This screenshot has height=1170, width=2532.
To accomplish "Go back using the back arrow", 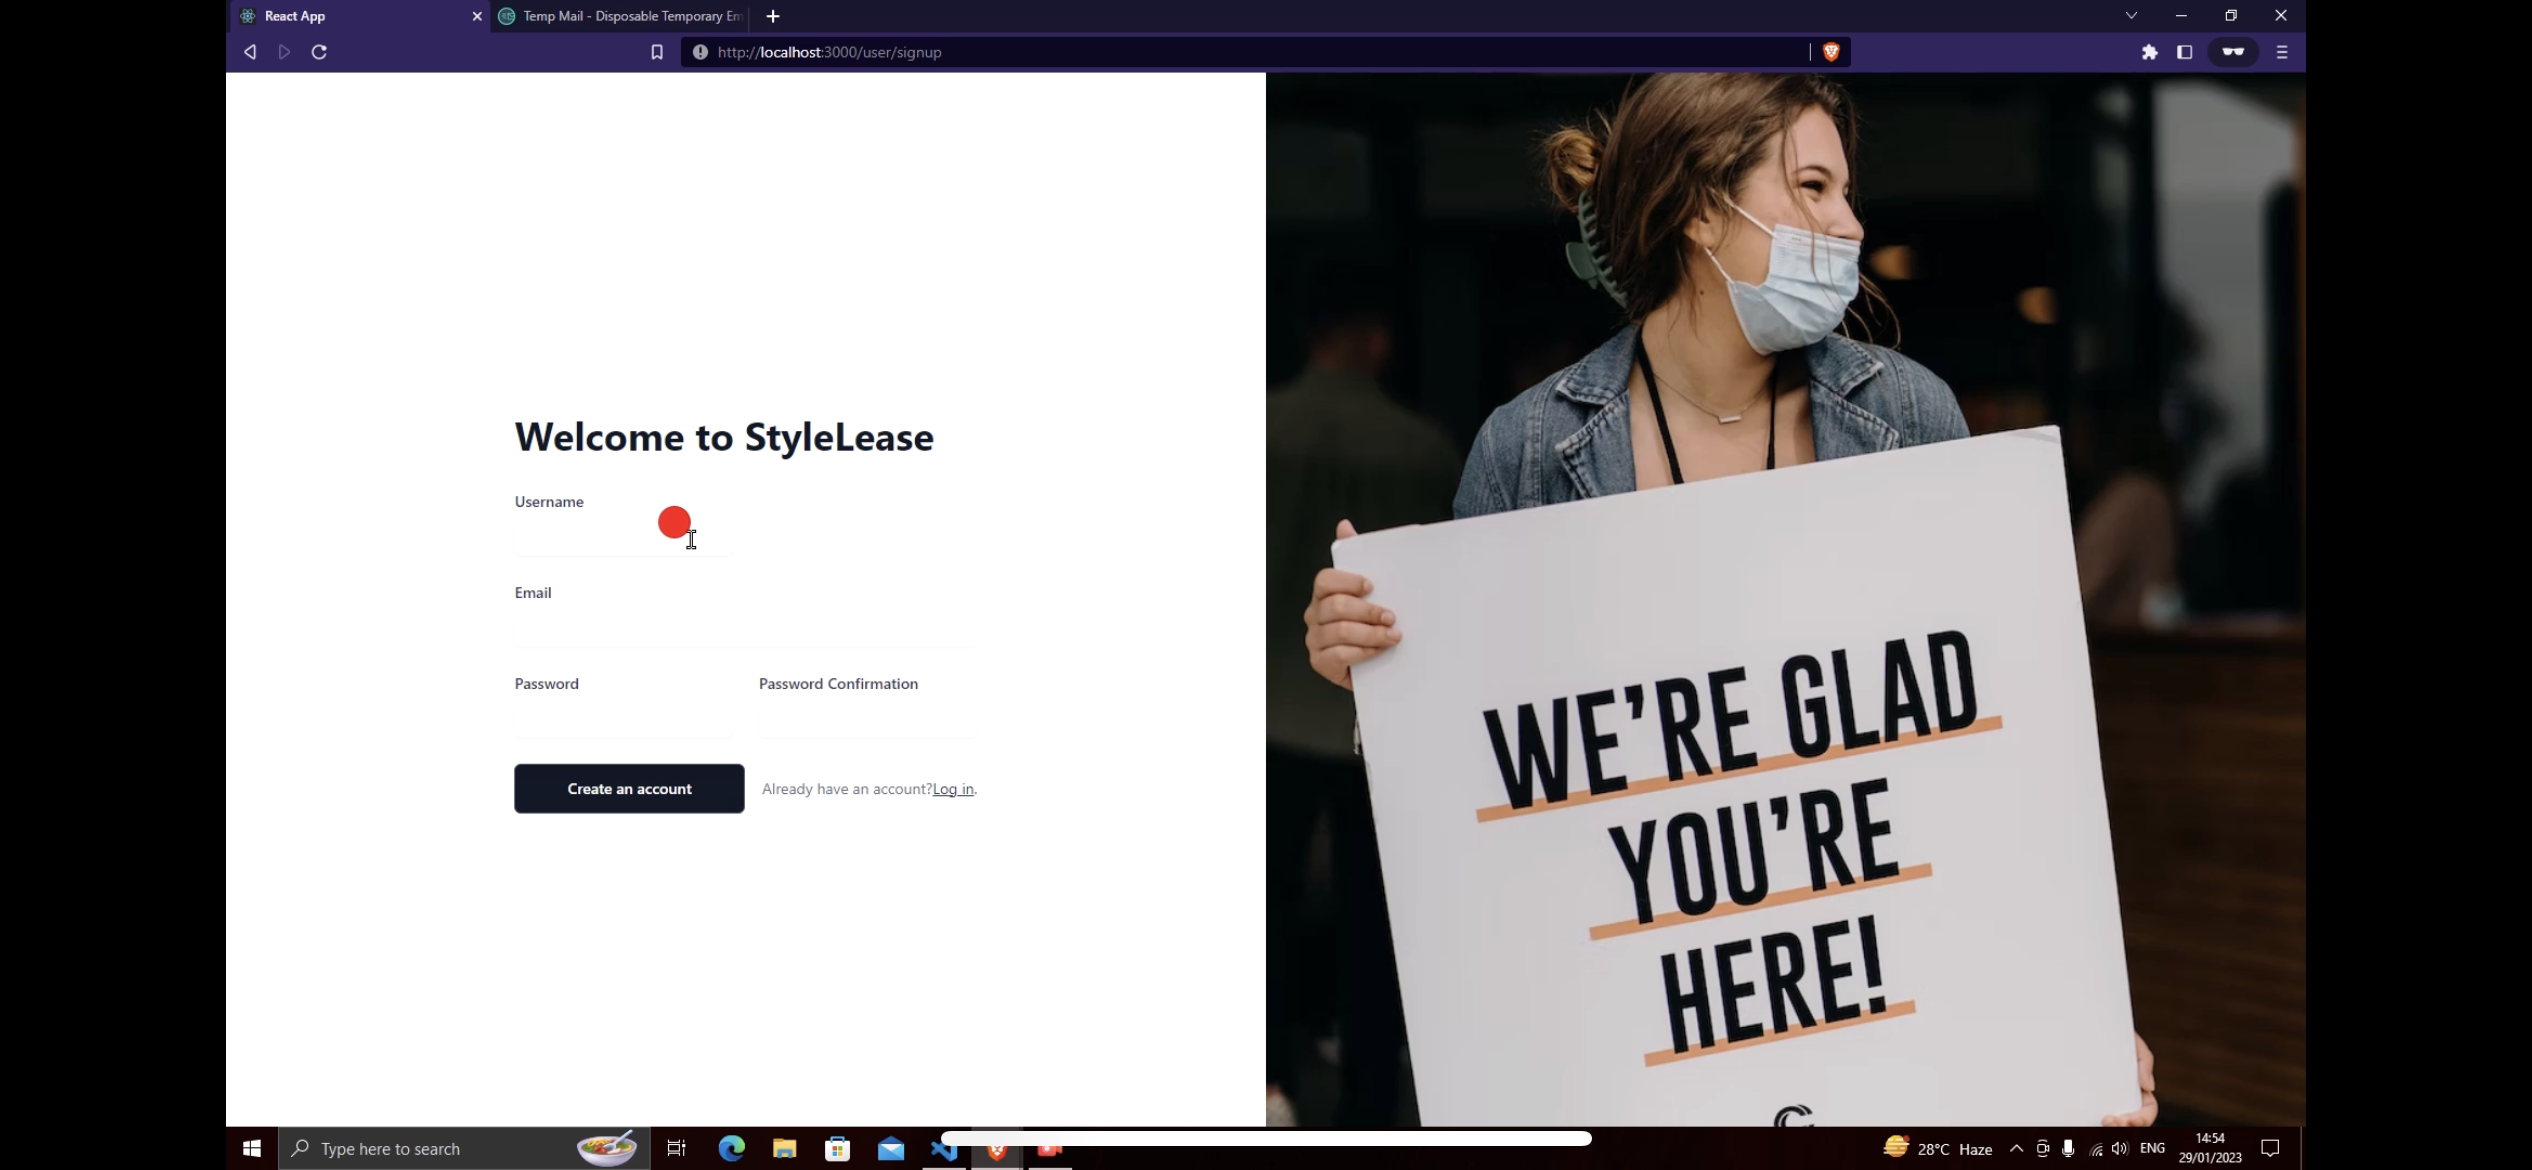I will click(250, 52).
